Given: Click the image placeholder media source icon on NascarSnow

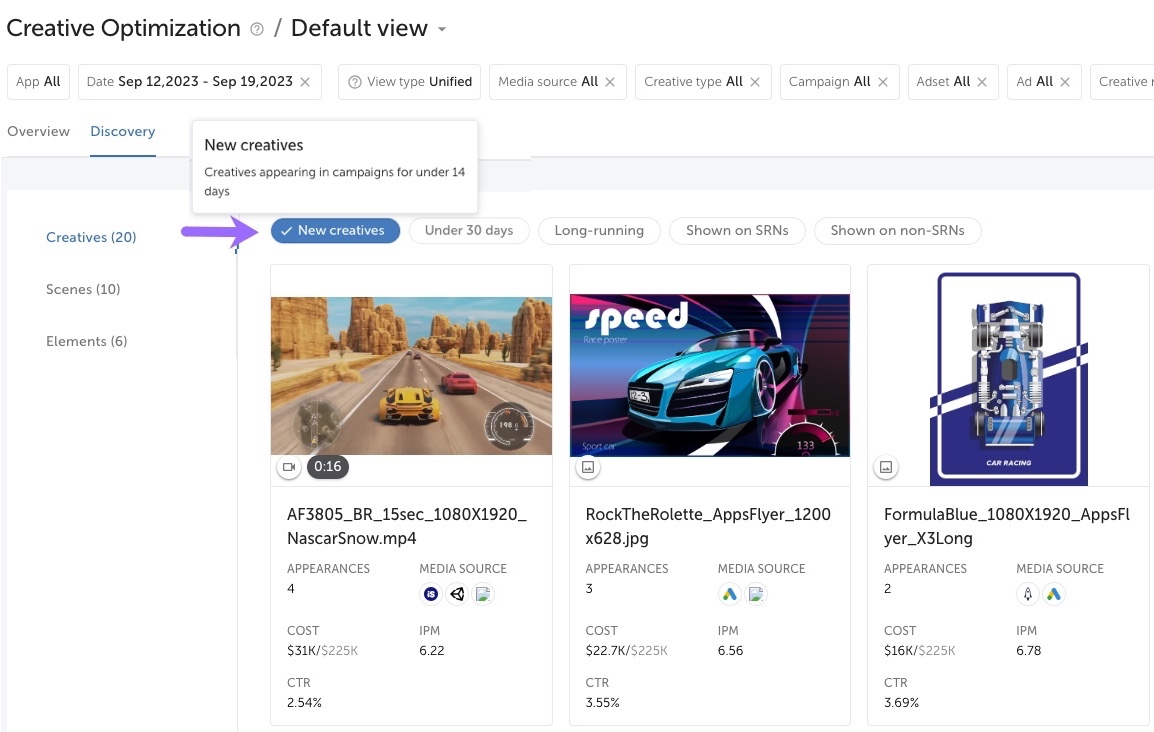Looking at the screenshot, I should click(x=483, y=594).
